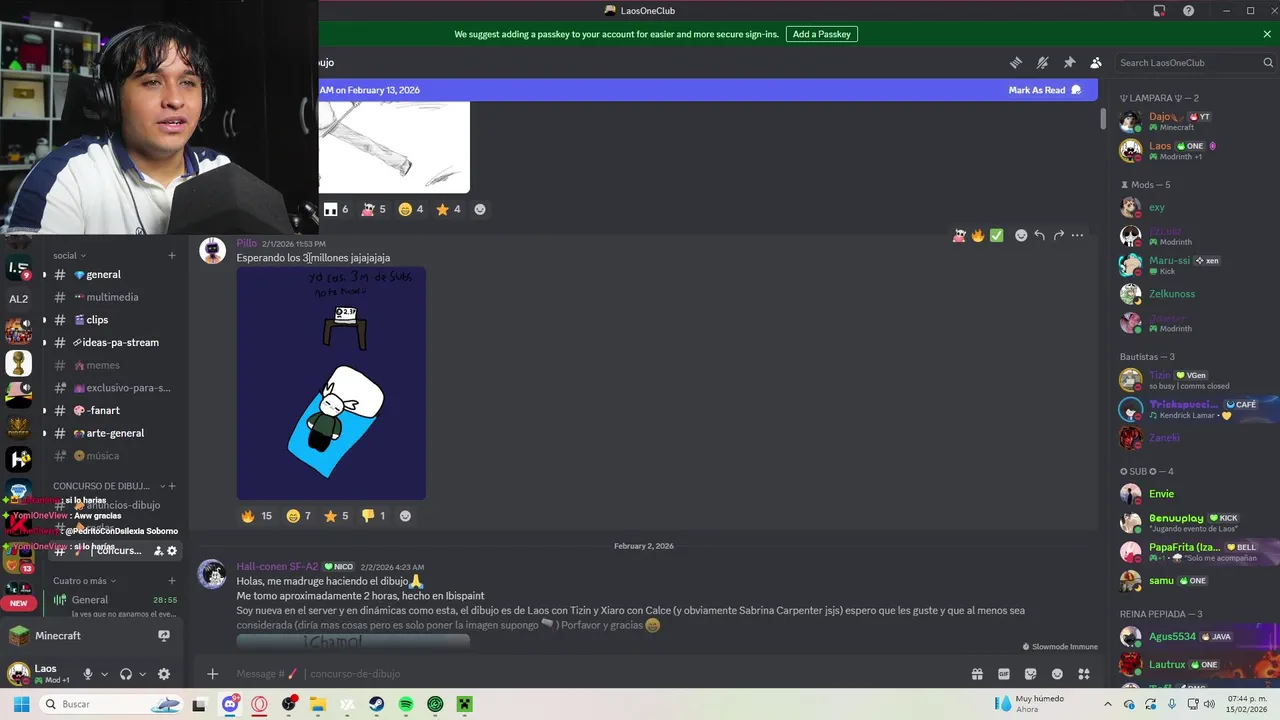
Task: Open the help icon in title bar
Action: click(1188, 11)
